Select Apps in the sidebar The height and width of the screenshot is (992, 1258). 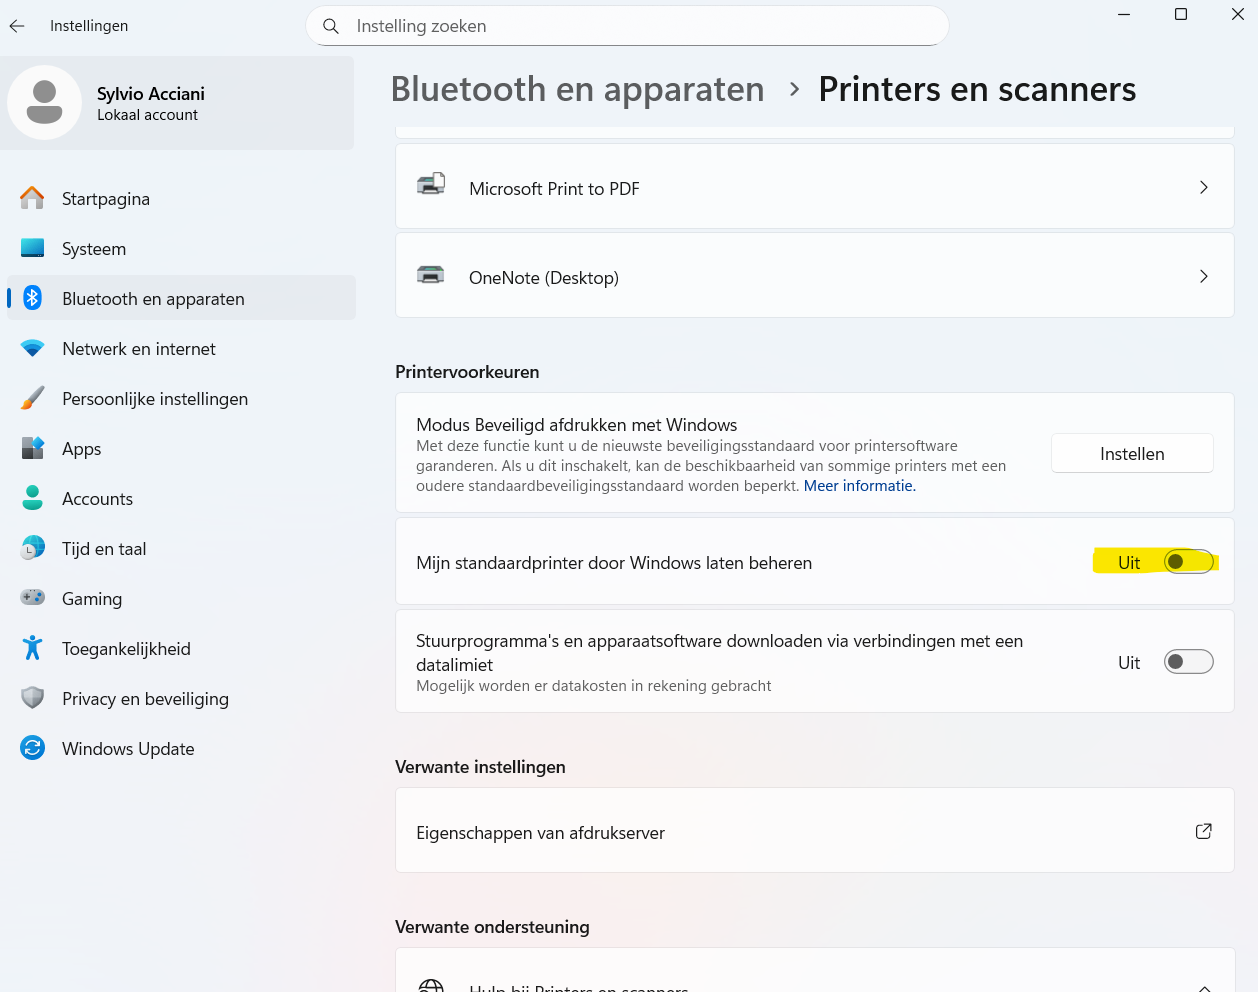click(181, 448)
